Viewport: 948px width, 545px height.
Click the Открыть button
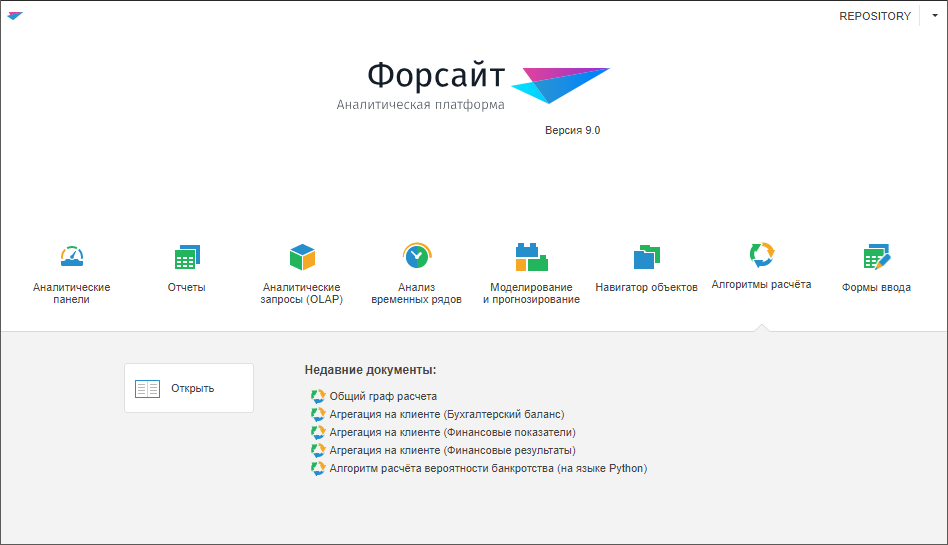[189, 388]
